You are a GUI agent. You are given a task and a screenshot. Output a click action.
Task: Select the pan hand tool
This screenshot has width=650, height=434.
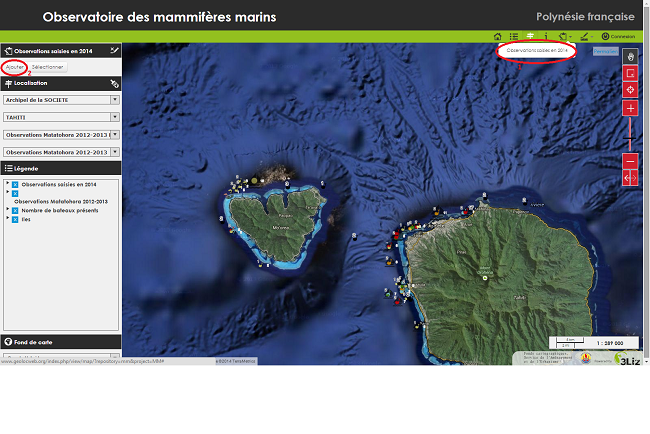[x=630, y=57]
